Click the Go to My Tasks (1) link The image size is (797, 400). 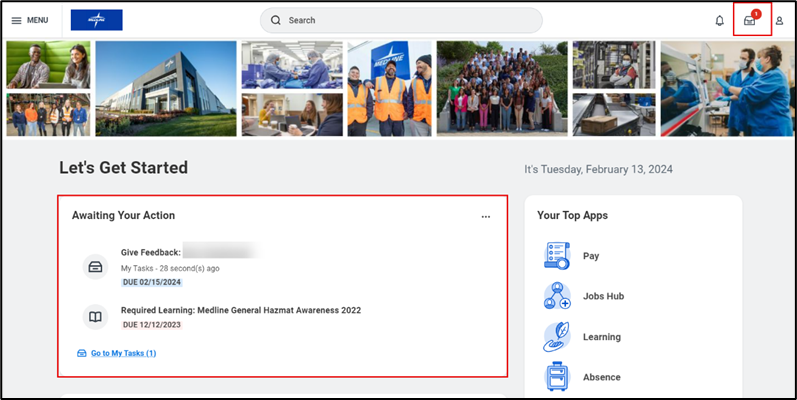pos(123,353)
